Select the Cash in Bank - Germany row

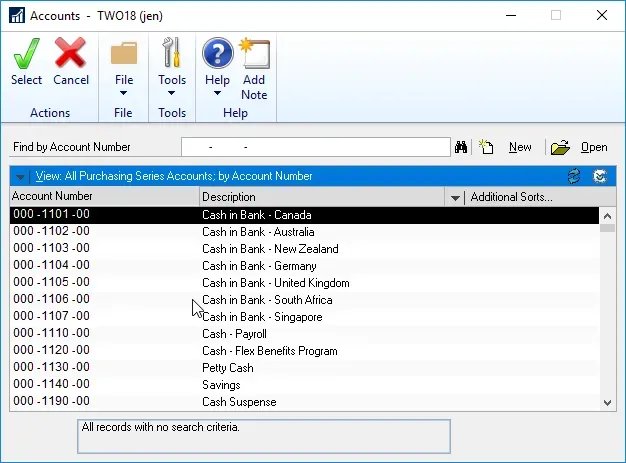click(259, 266)
